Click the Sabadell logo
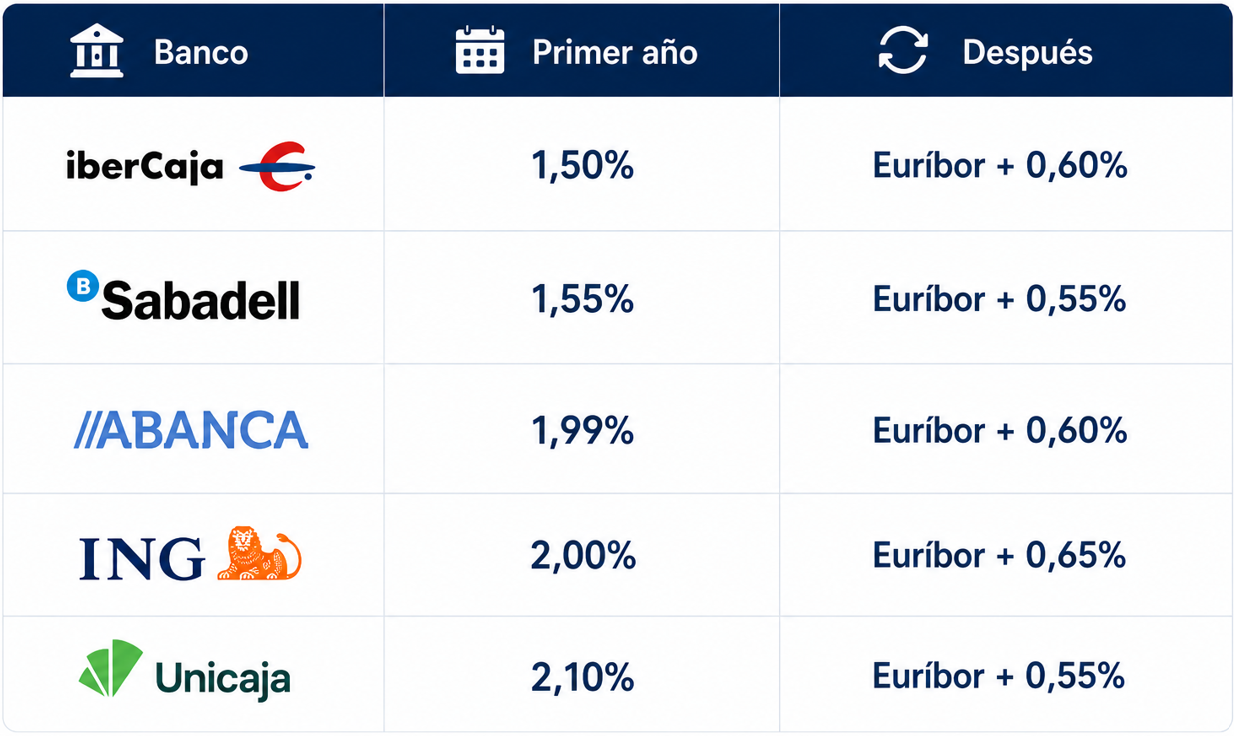1234x736 pixels. point(183,296)
